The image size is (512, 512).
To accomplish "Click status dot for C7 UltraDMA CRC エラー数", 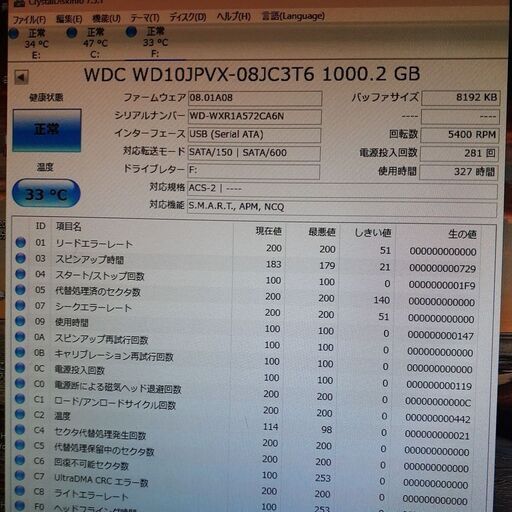I will 20,476.
